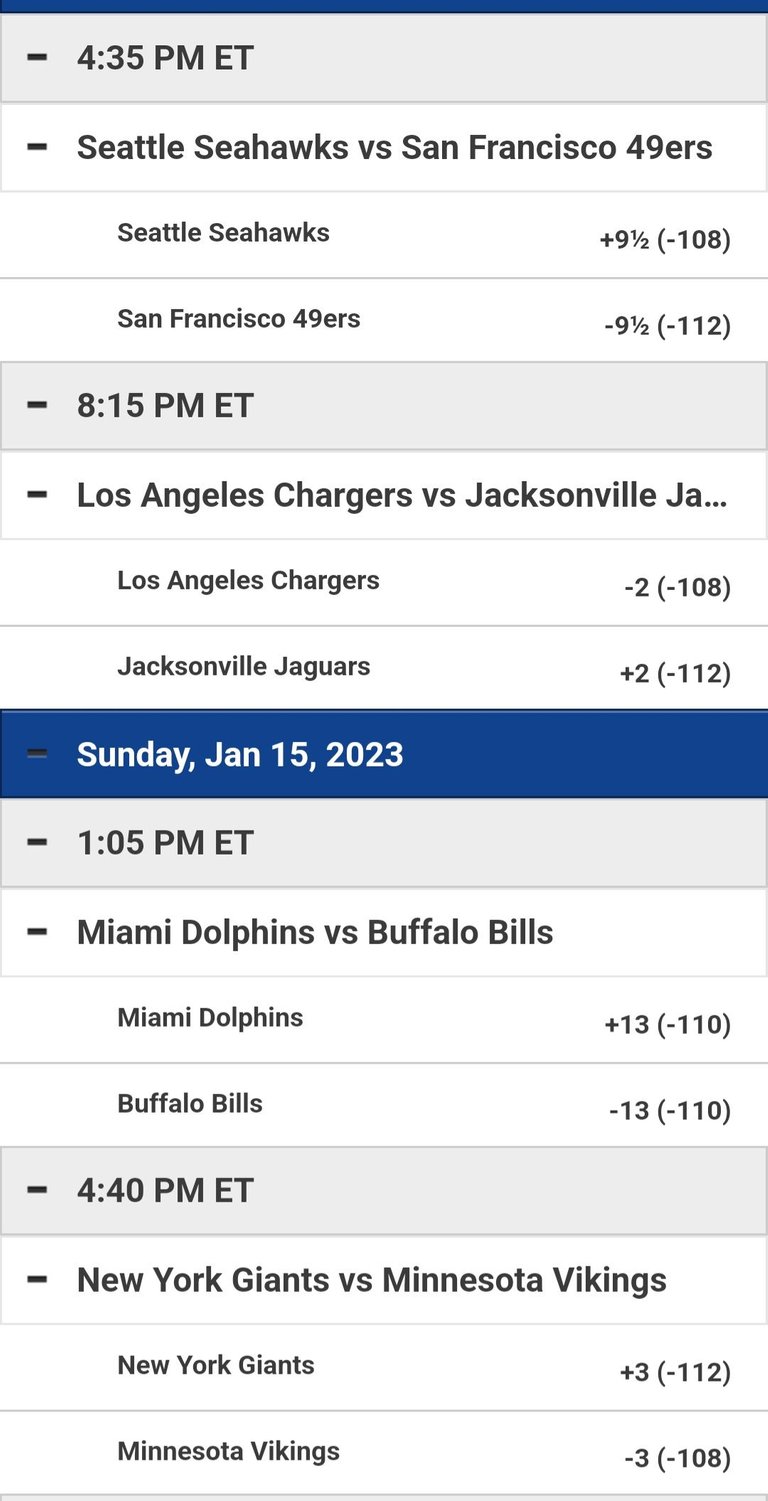Collapse the 4:40 PM ET time section
The width and height of the screenshot is (768, 1501).
[x=37, y=1190]
